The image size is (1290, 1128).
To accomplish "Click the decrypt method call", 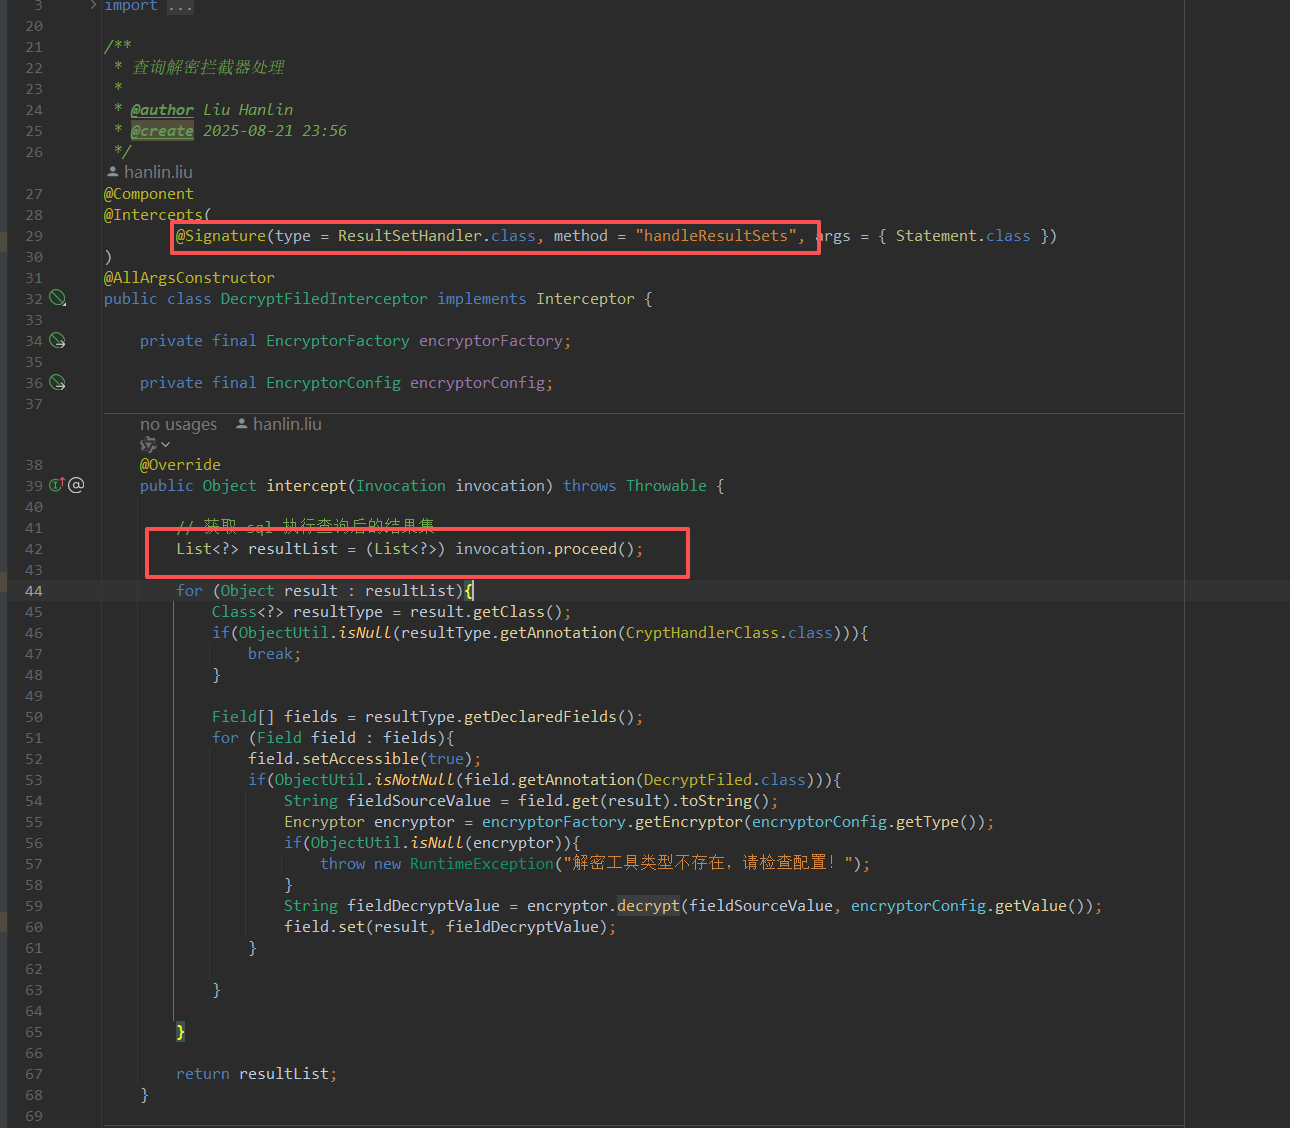I will 648,906.
